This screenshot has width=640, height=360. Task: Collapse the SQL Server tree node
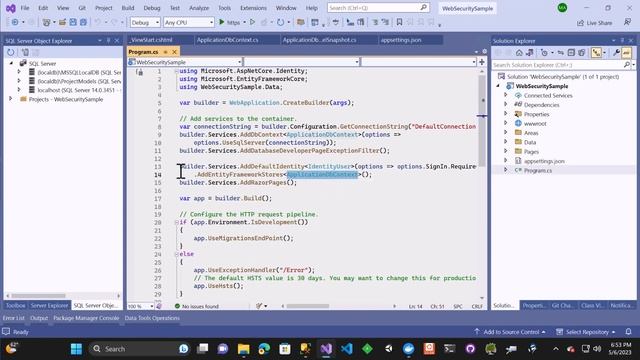click(11, 63)
